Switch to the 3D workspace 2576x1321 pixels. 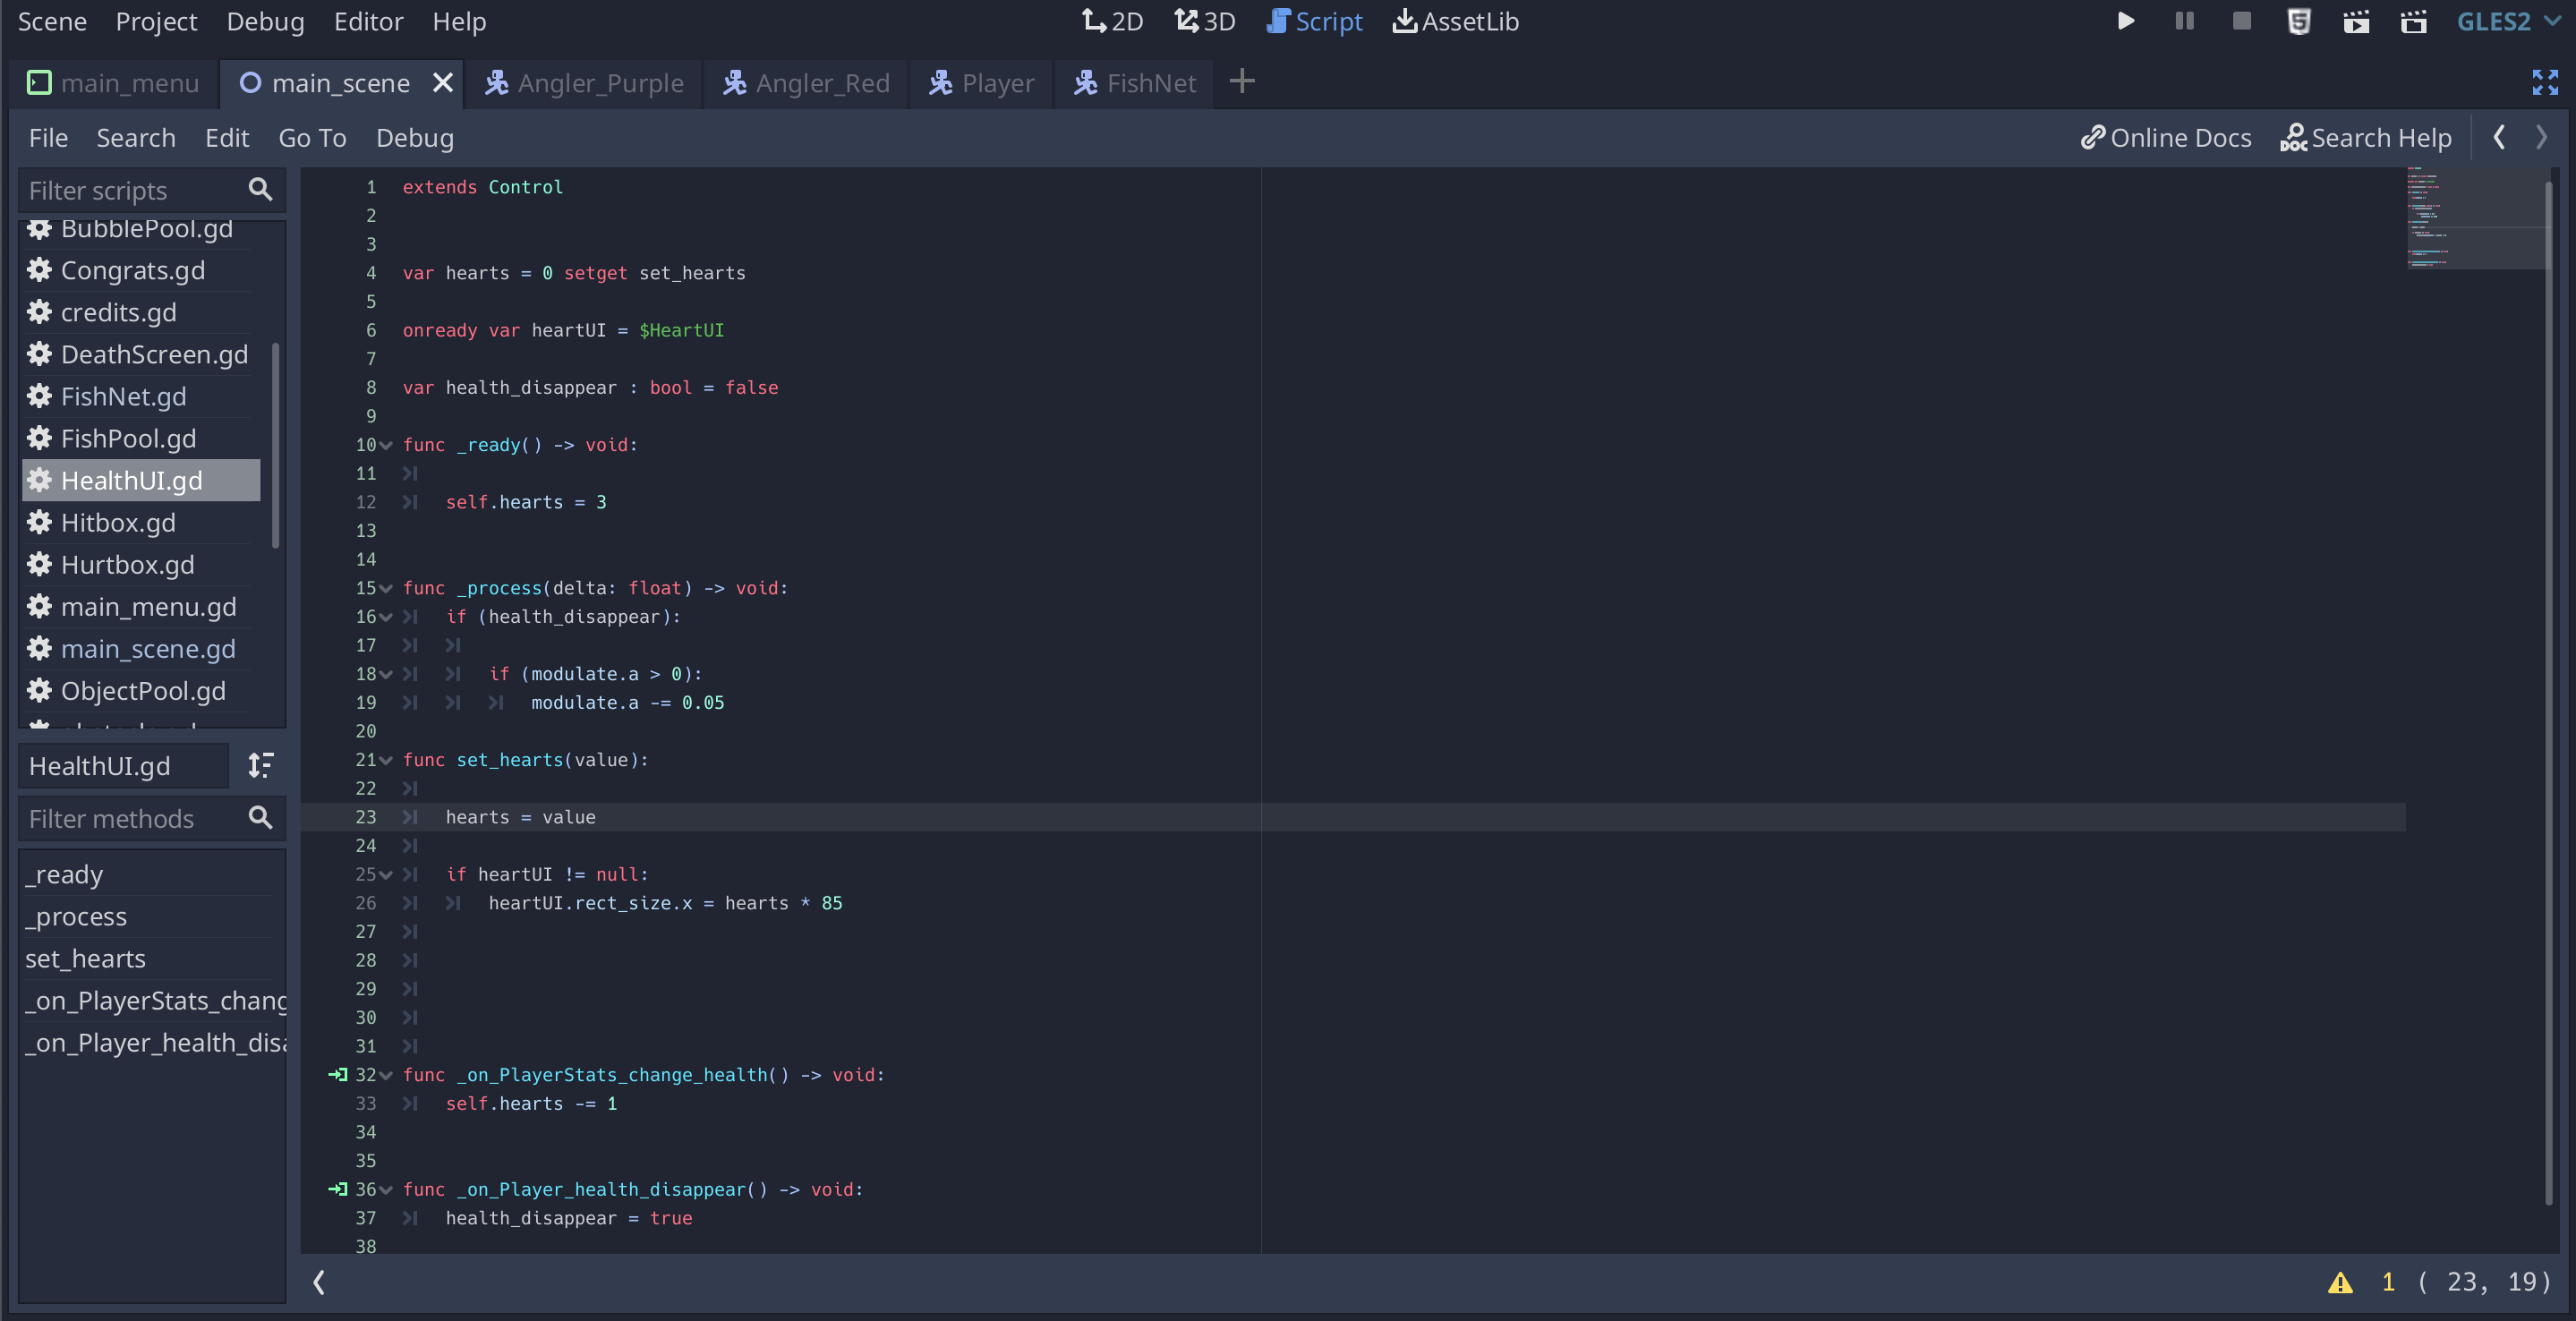click(1204, 21)
